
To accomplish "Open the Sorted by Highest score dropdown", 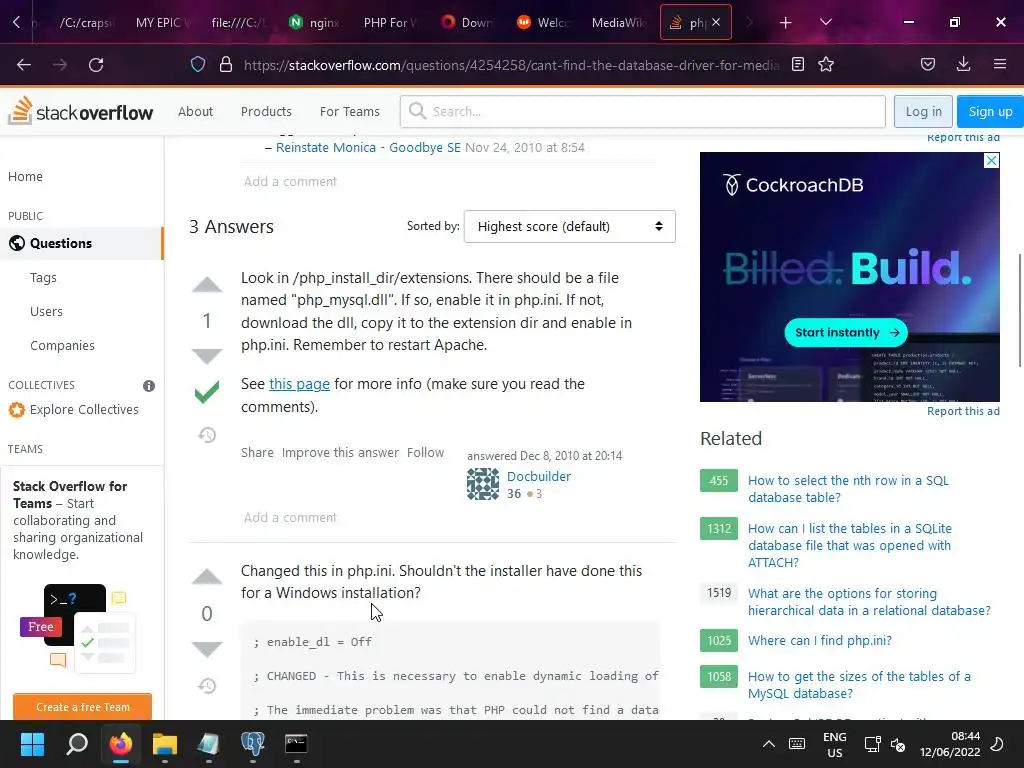I will (569, 227).
